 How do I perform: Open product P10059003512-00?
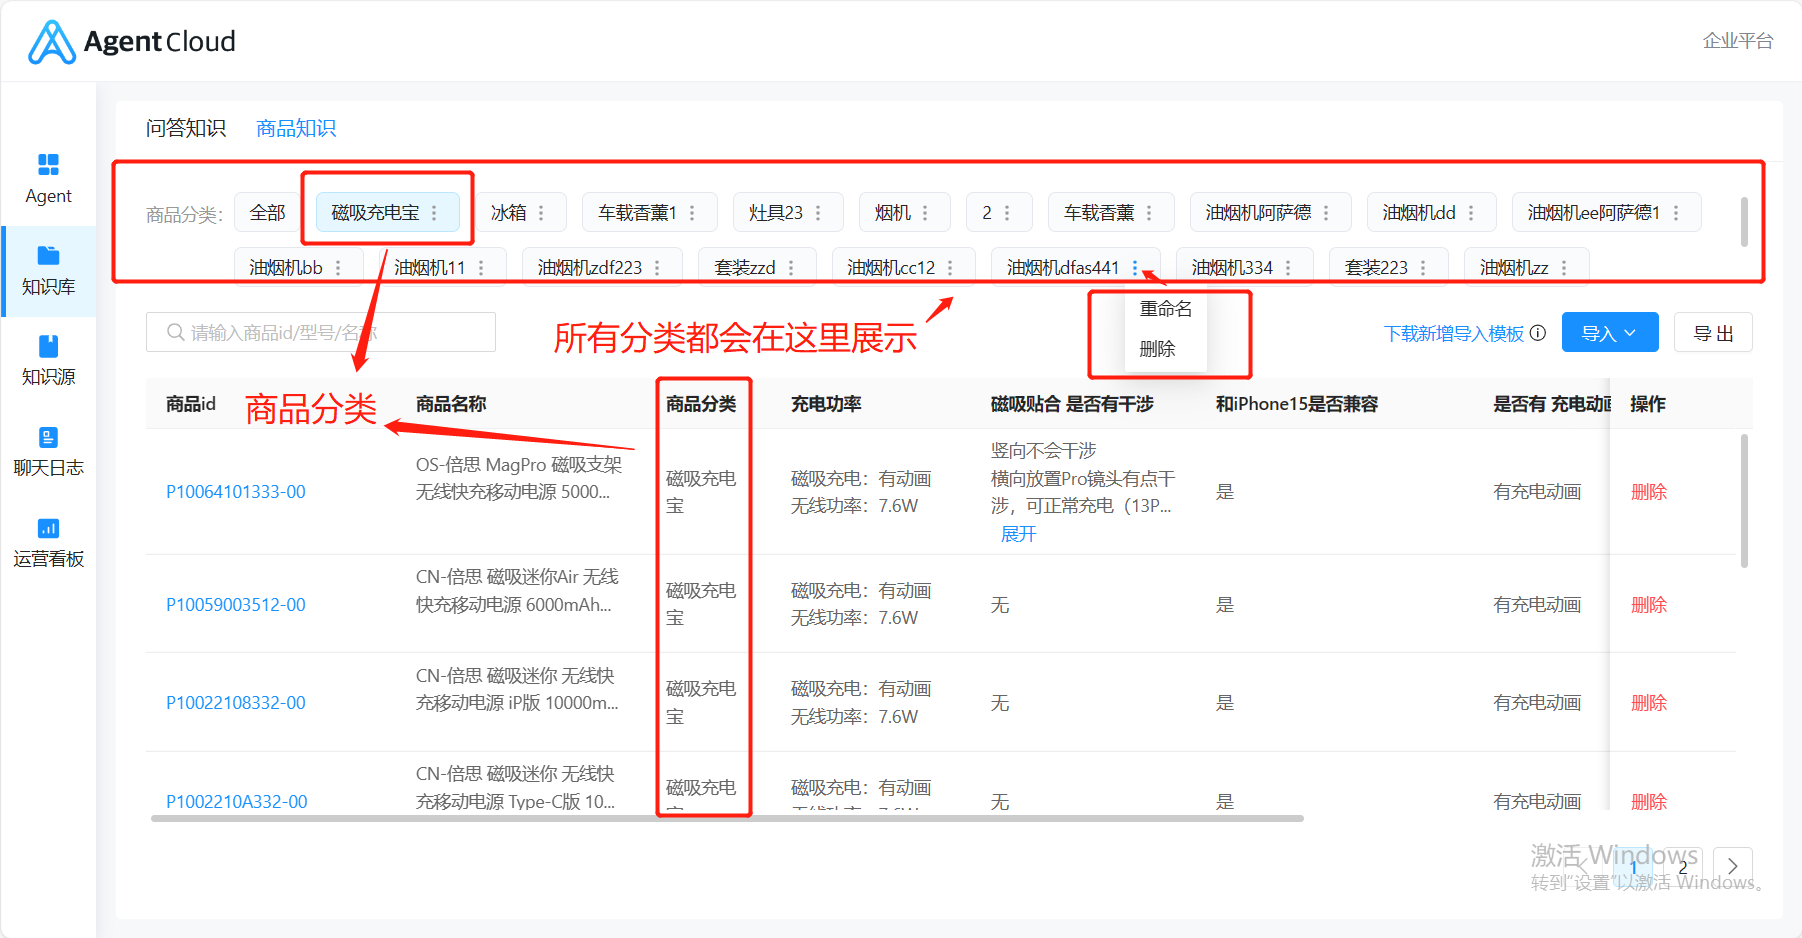click(236, 605)
